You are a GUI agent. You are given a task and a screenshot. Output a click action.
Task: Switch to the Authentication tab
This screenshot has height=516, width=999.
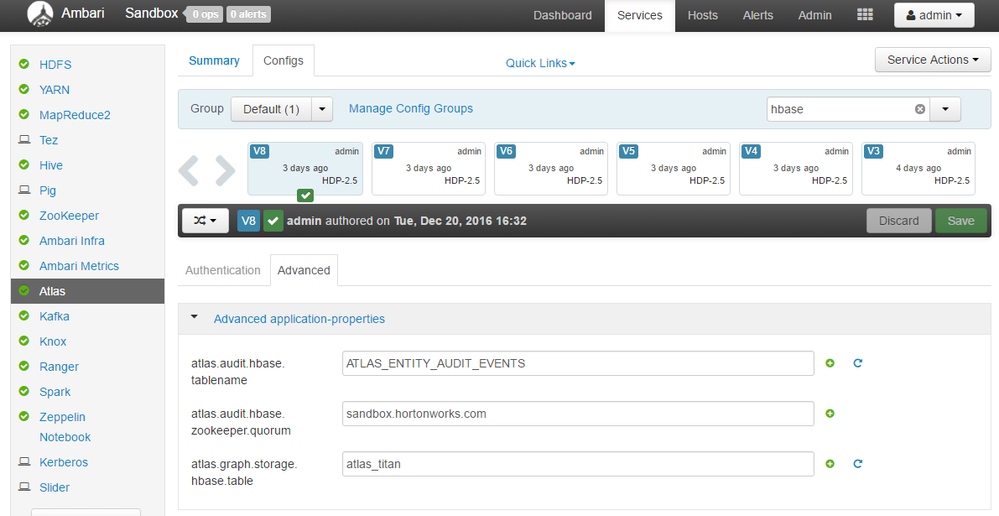click(223, 270)
